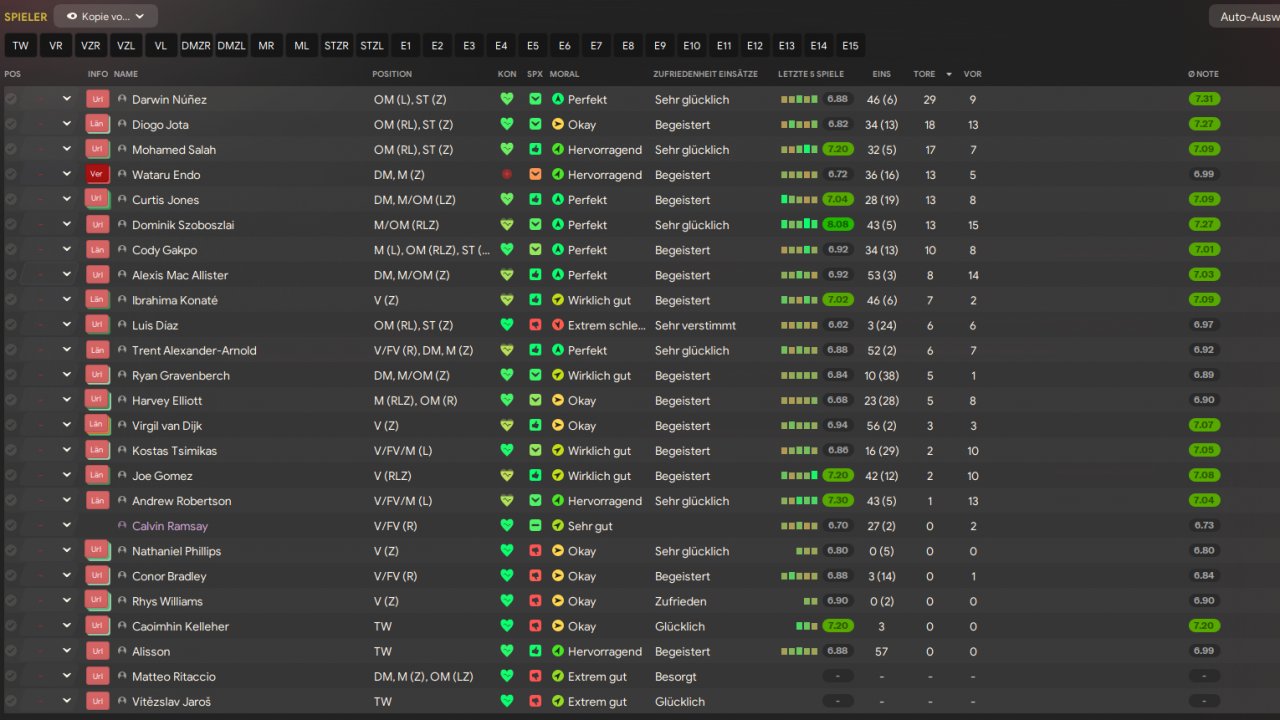
Task: Expand the row chevron for Ryan Gravenberch
Action: tap(67, 375)
